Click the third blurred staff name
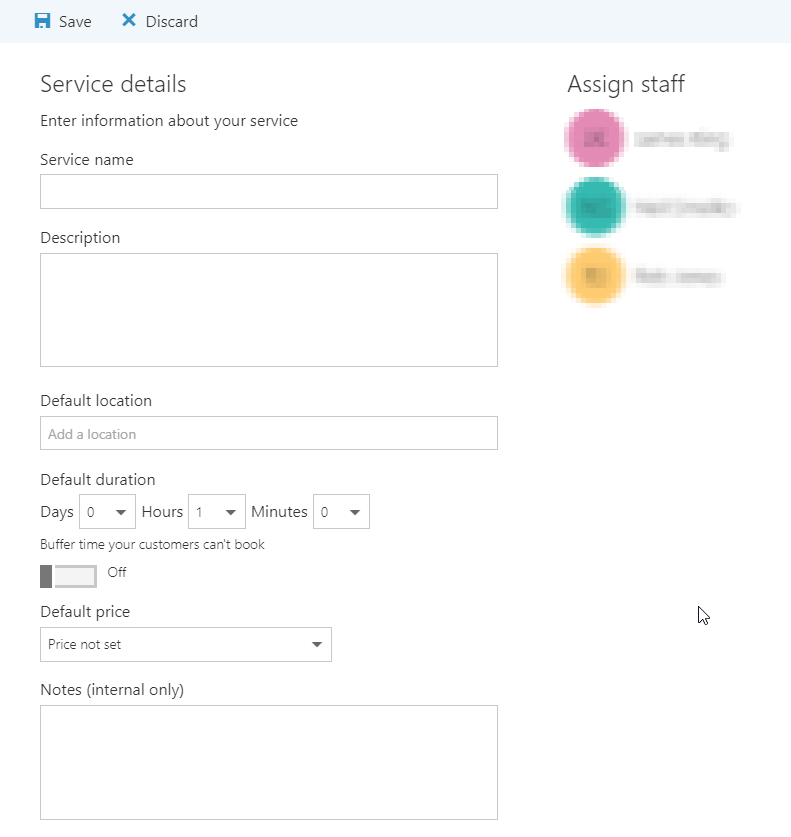 (678, 277)
